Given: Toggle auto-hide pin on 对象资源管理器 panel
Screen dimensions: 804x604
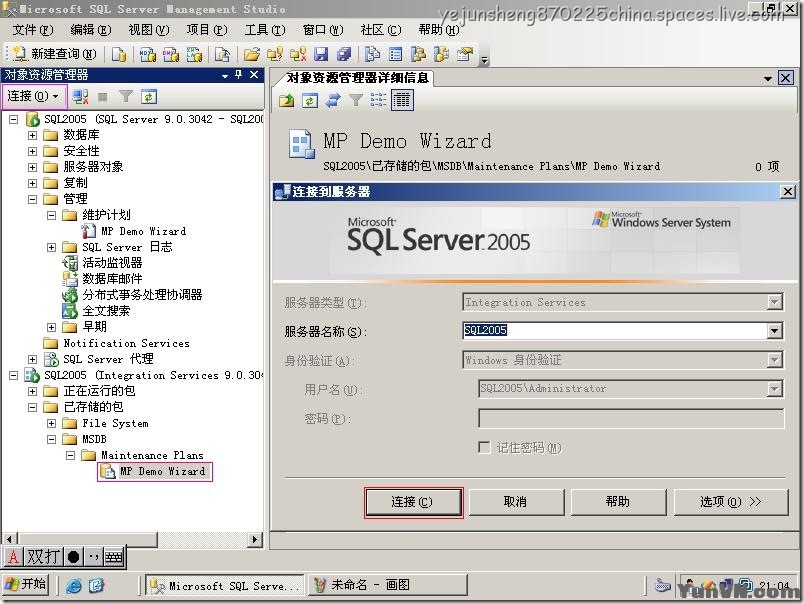Looking at the screenshot, I should click(238, 75).
